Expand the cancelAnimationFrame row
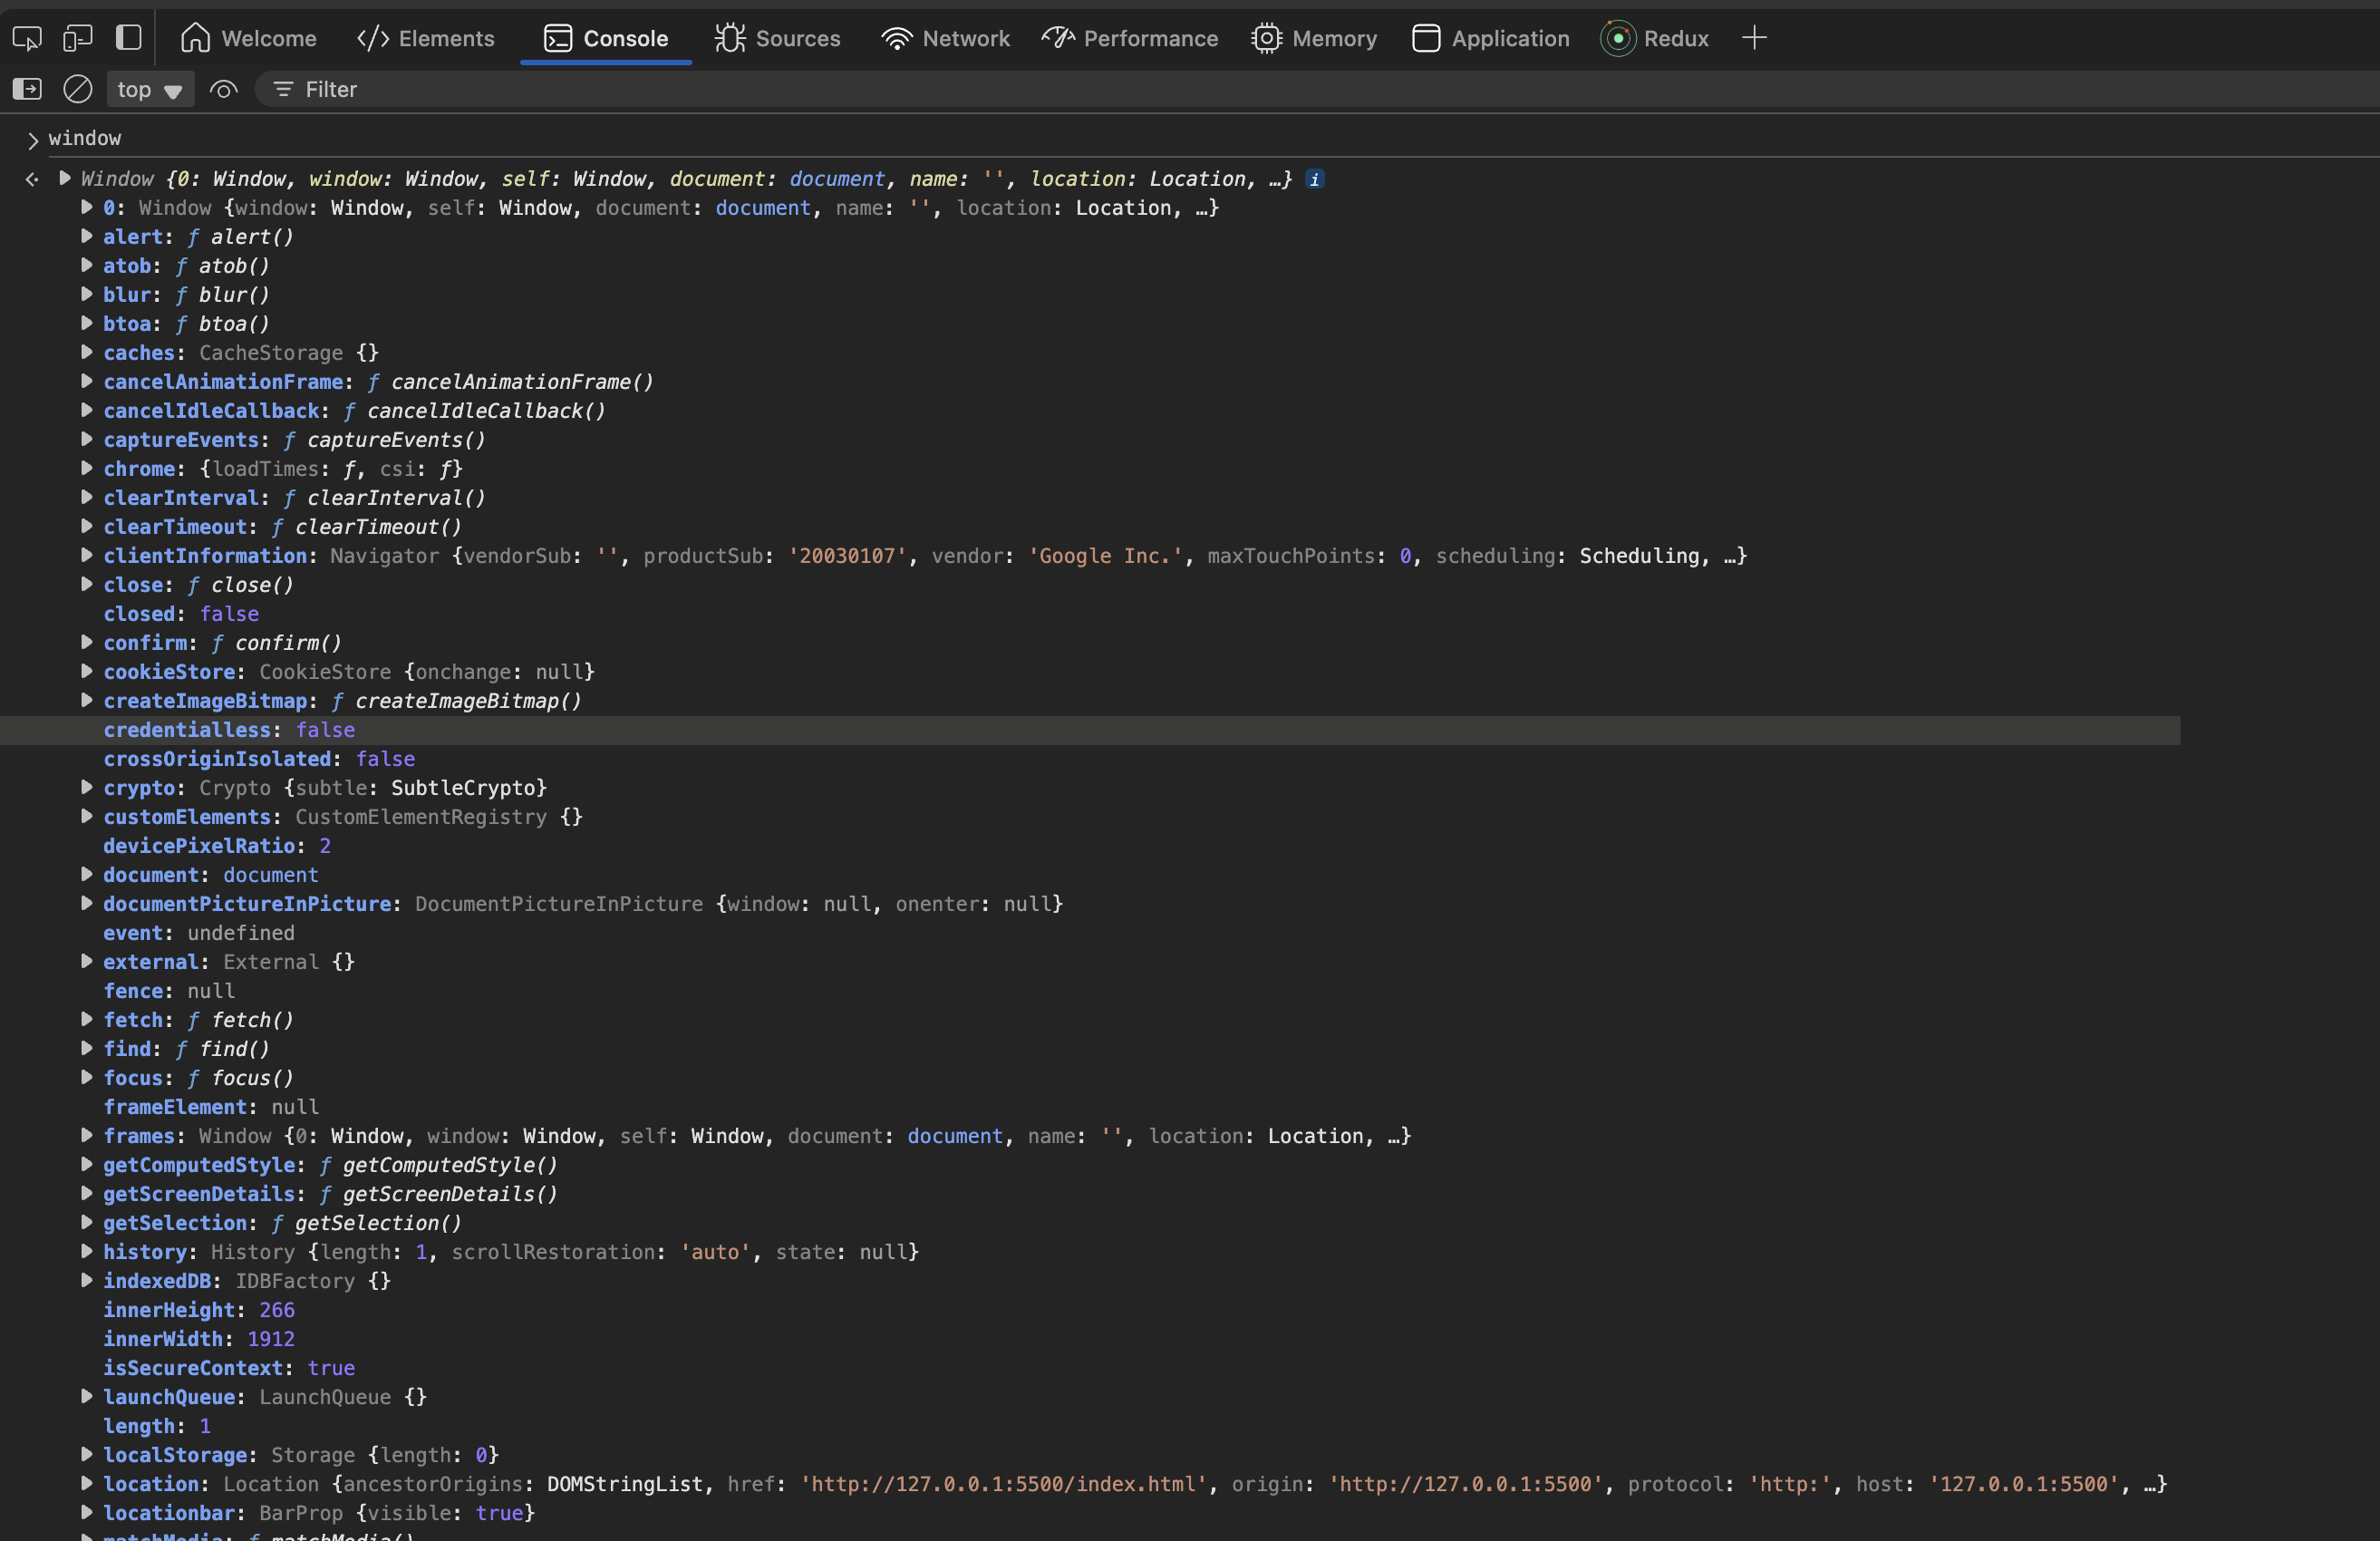2380x1541 pixels. point(87,381)
